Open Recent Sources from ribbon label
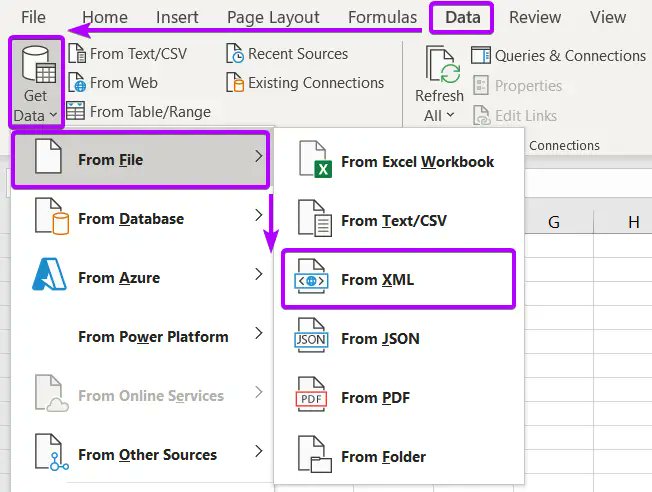The width and height of the screenshot is (652, 492). click(298, 54)
